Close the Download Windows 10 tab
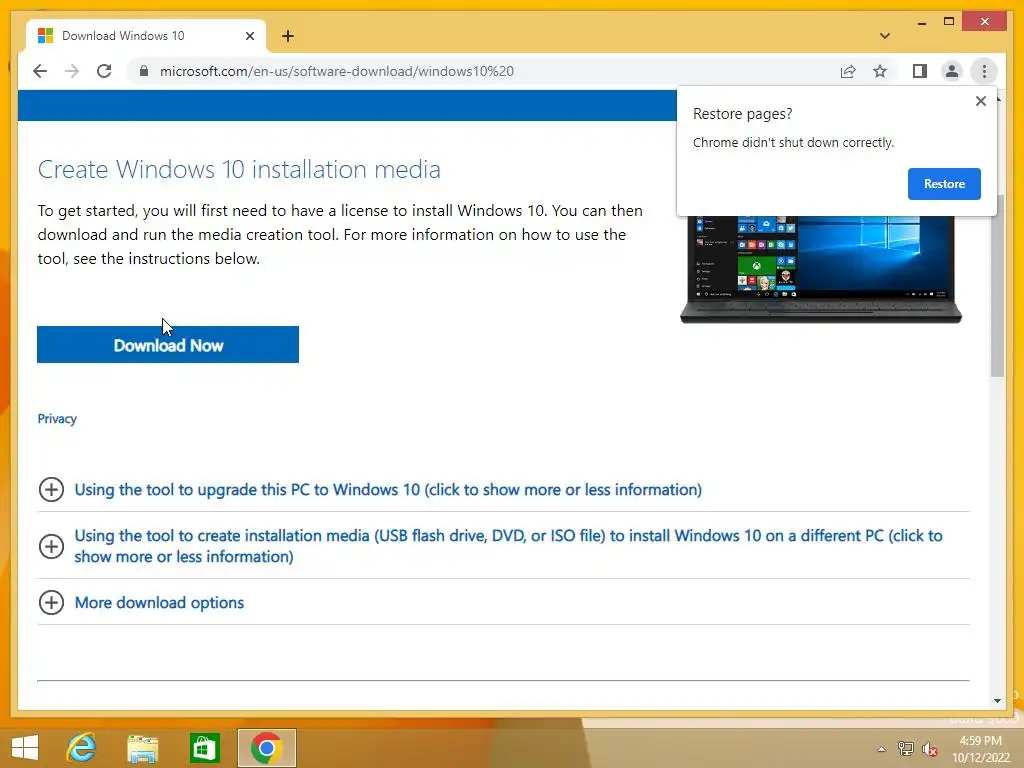This screenshot has height=768, width=1024. (249, 36)
